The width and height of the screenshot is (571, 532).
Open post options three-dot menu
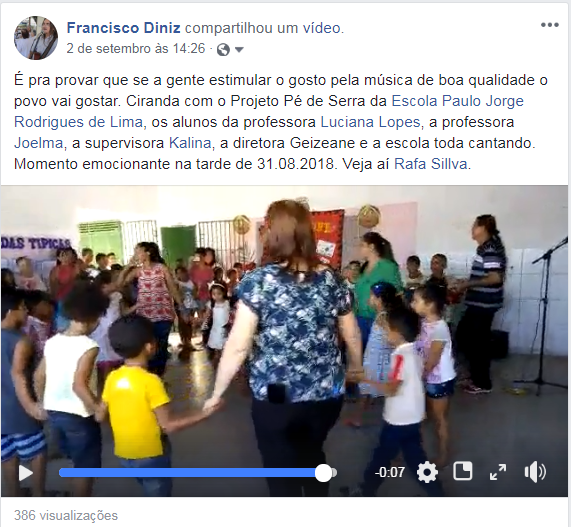[550, 25]
